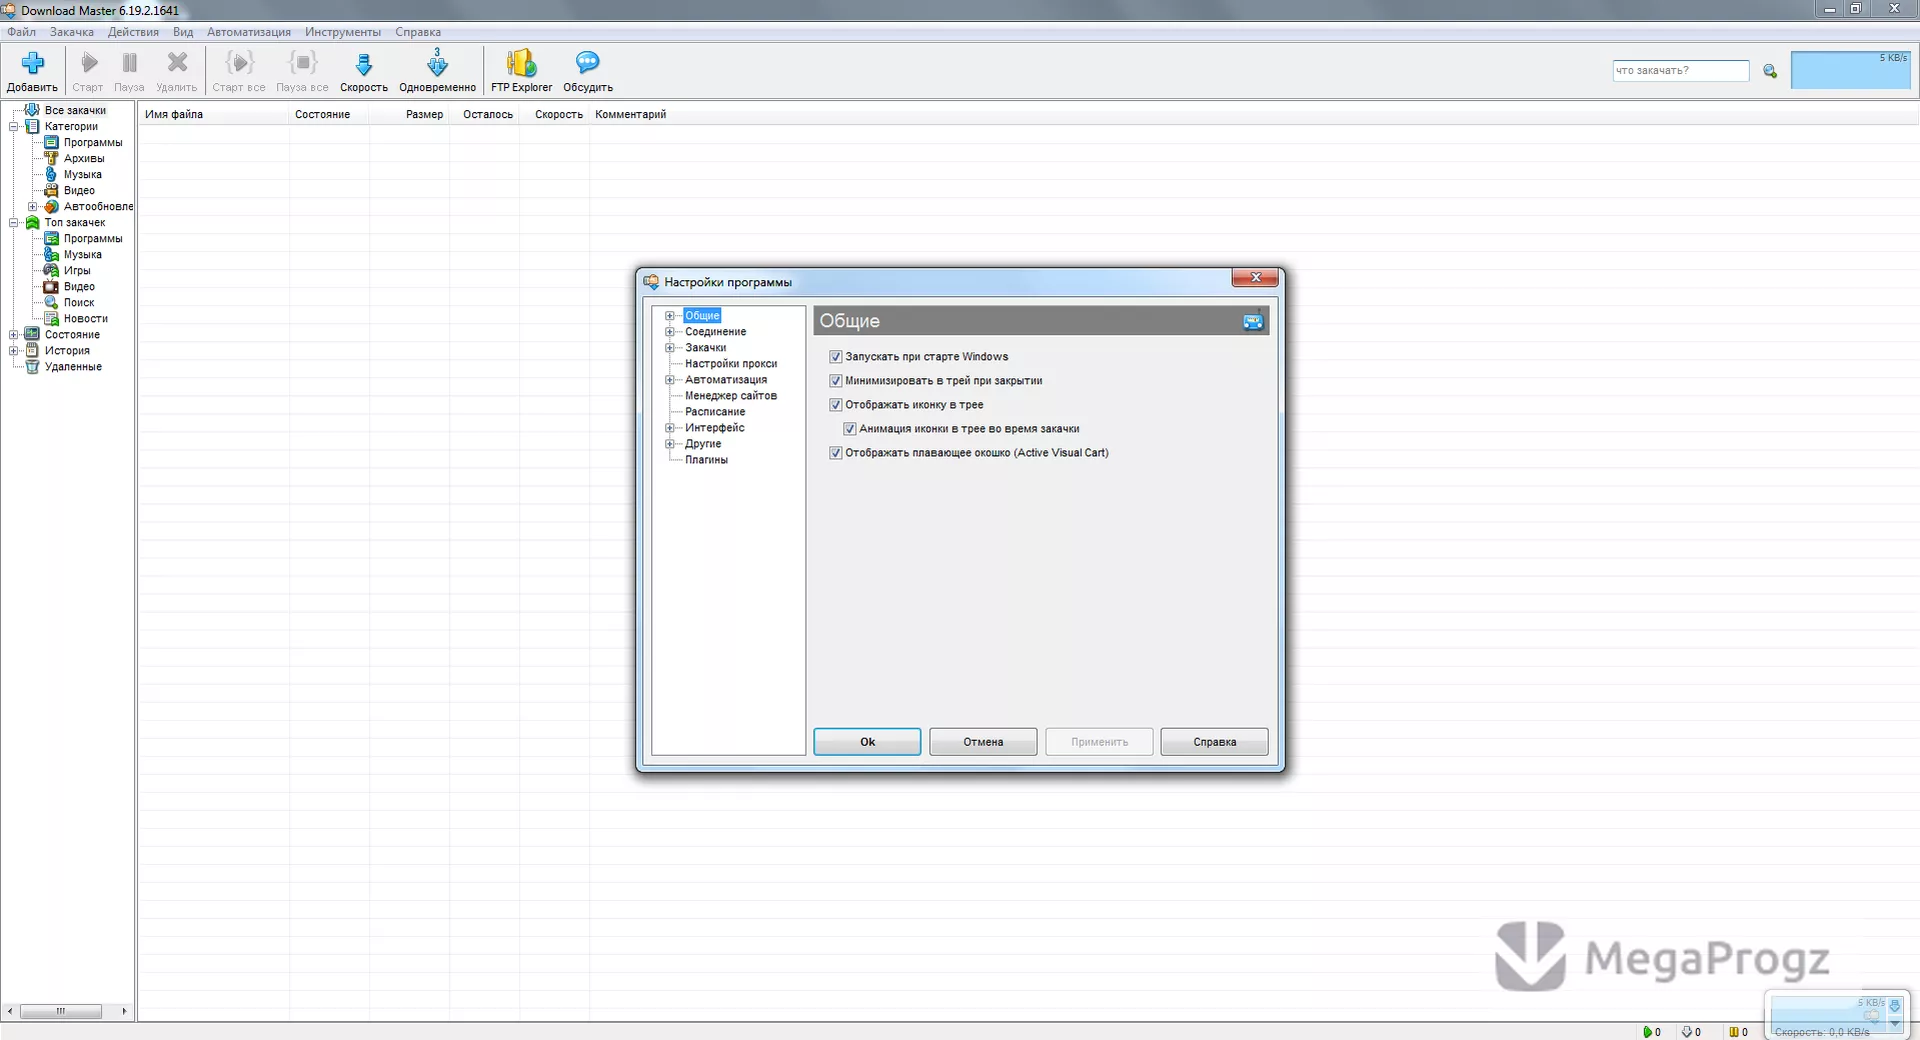Click the Добавить (add download) plus icon
Viewport: 1920px width, 1040px height.
point(33,64)
